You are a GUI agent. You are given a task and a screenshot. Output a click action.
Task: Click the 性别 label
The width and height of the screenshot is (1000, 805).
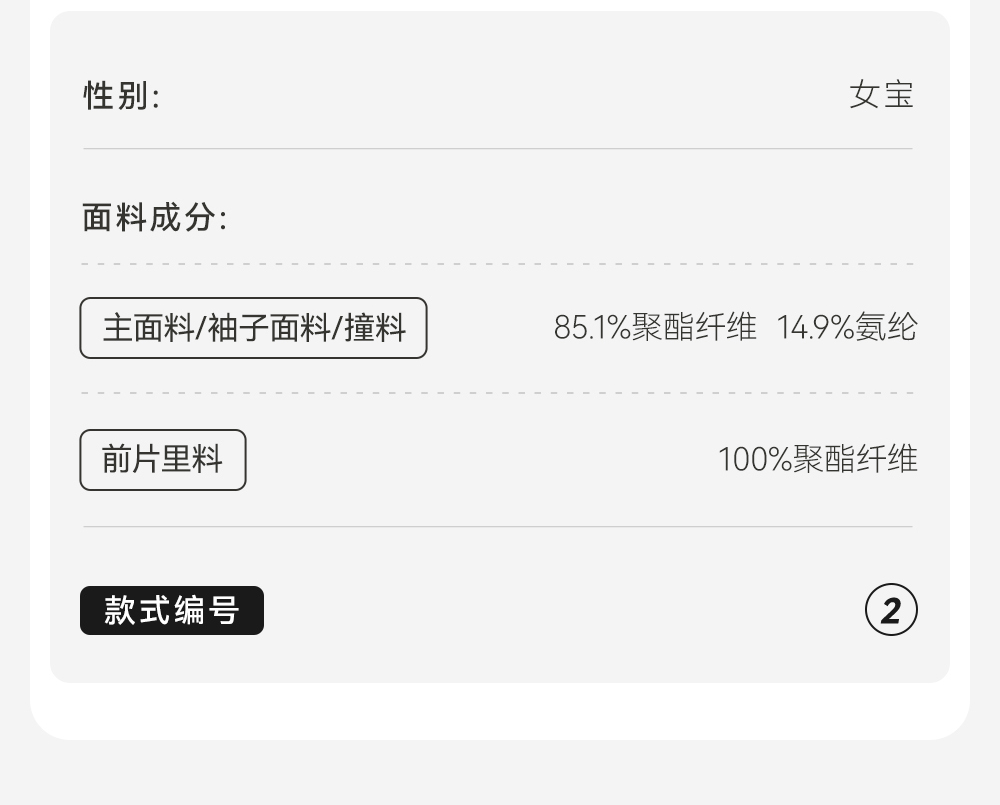pos(121,96)
